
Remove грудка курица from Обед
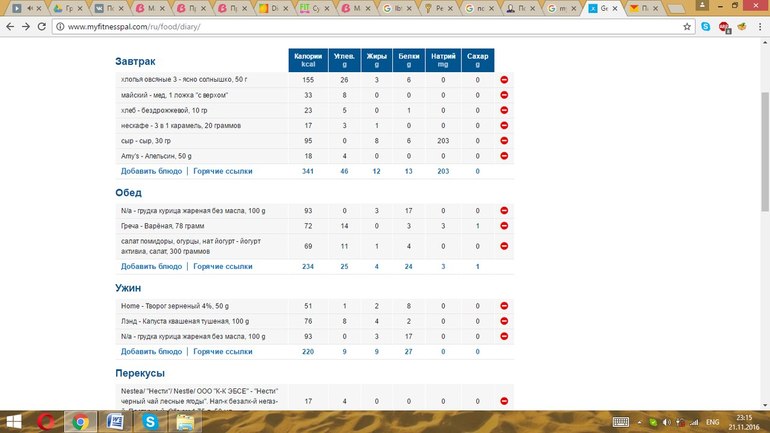(504, 210)
